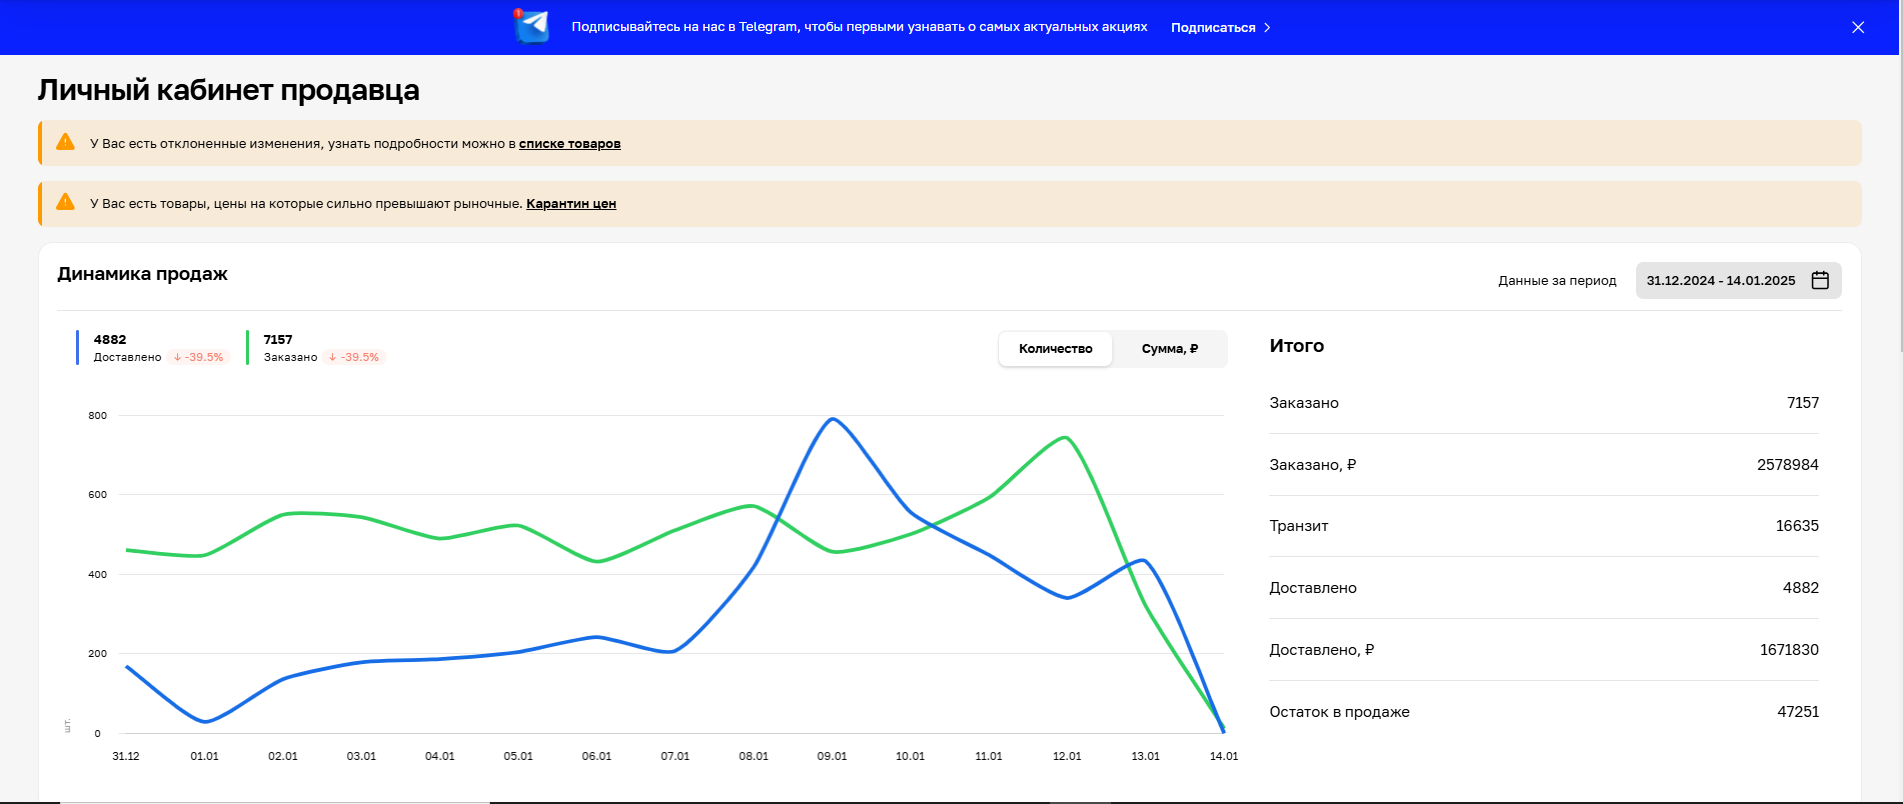Click Подписаться in the banner
This screenshot has height=804, width=1903.
click(x=1213, y=27)
